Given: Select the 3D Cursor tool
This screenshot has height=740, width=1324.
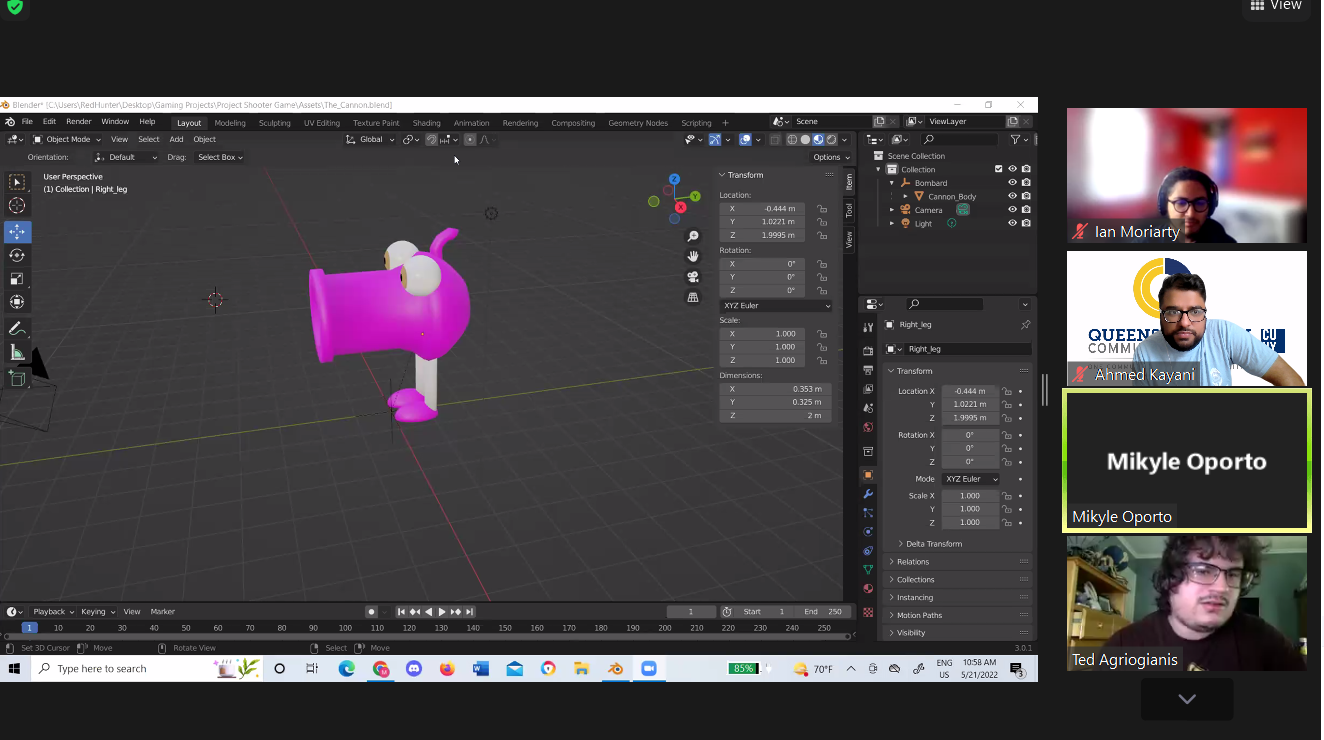Looking at the screenshot, I should 17,205.
